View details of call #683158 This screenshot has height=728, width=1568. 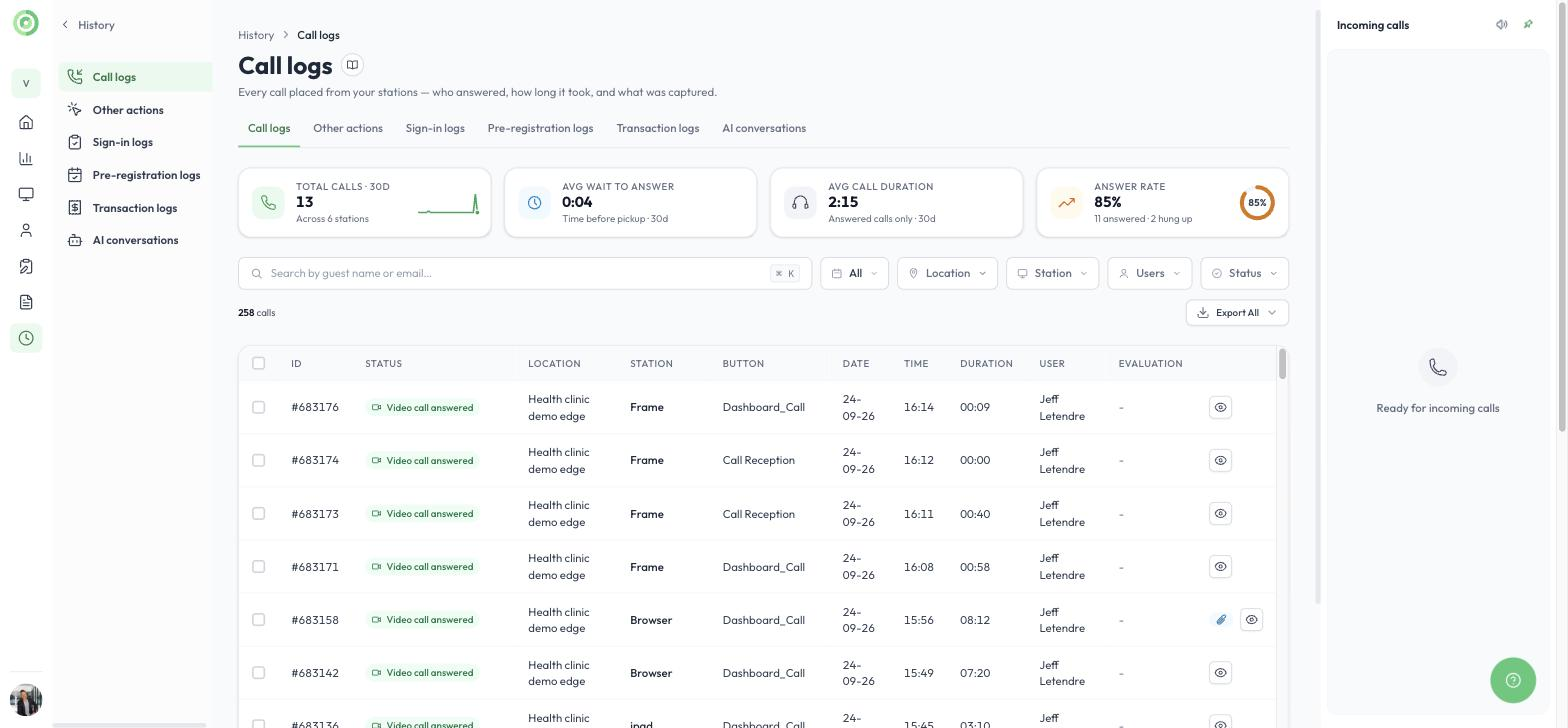click(x=1251, y=620)
